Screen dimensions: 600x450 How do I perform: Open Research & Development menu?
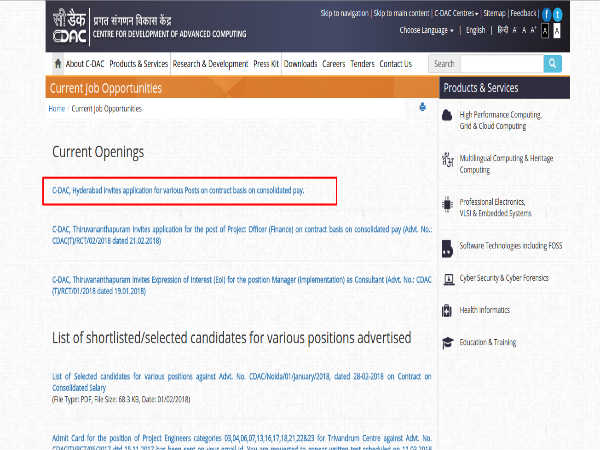pyautogui.click(x=210, y=64)
